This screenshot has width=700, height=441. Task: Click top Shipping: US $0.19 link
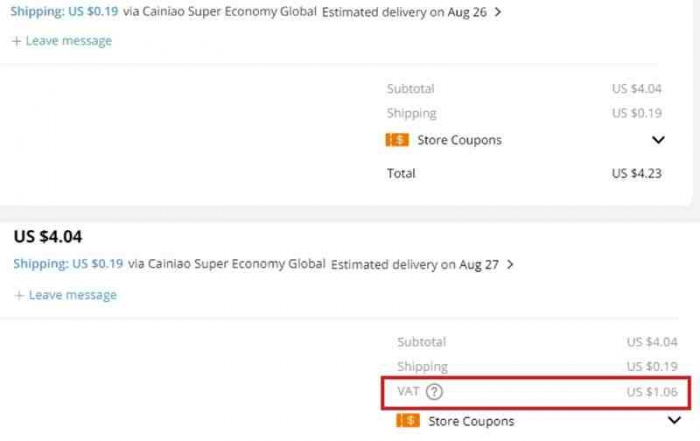coord(64,11)
